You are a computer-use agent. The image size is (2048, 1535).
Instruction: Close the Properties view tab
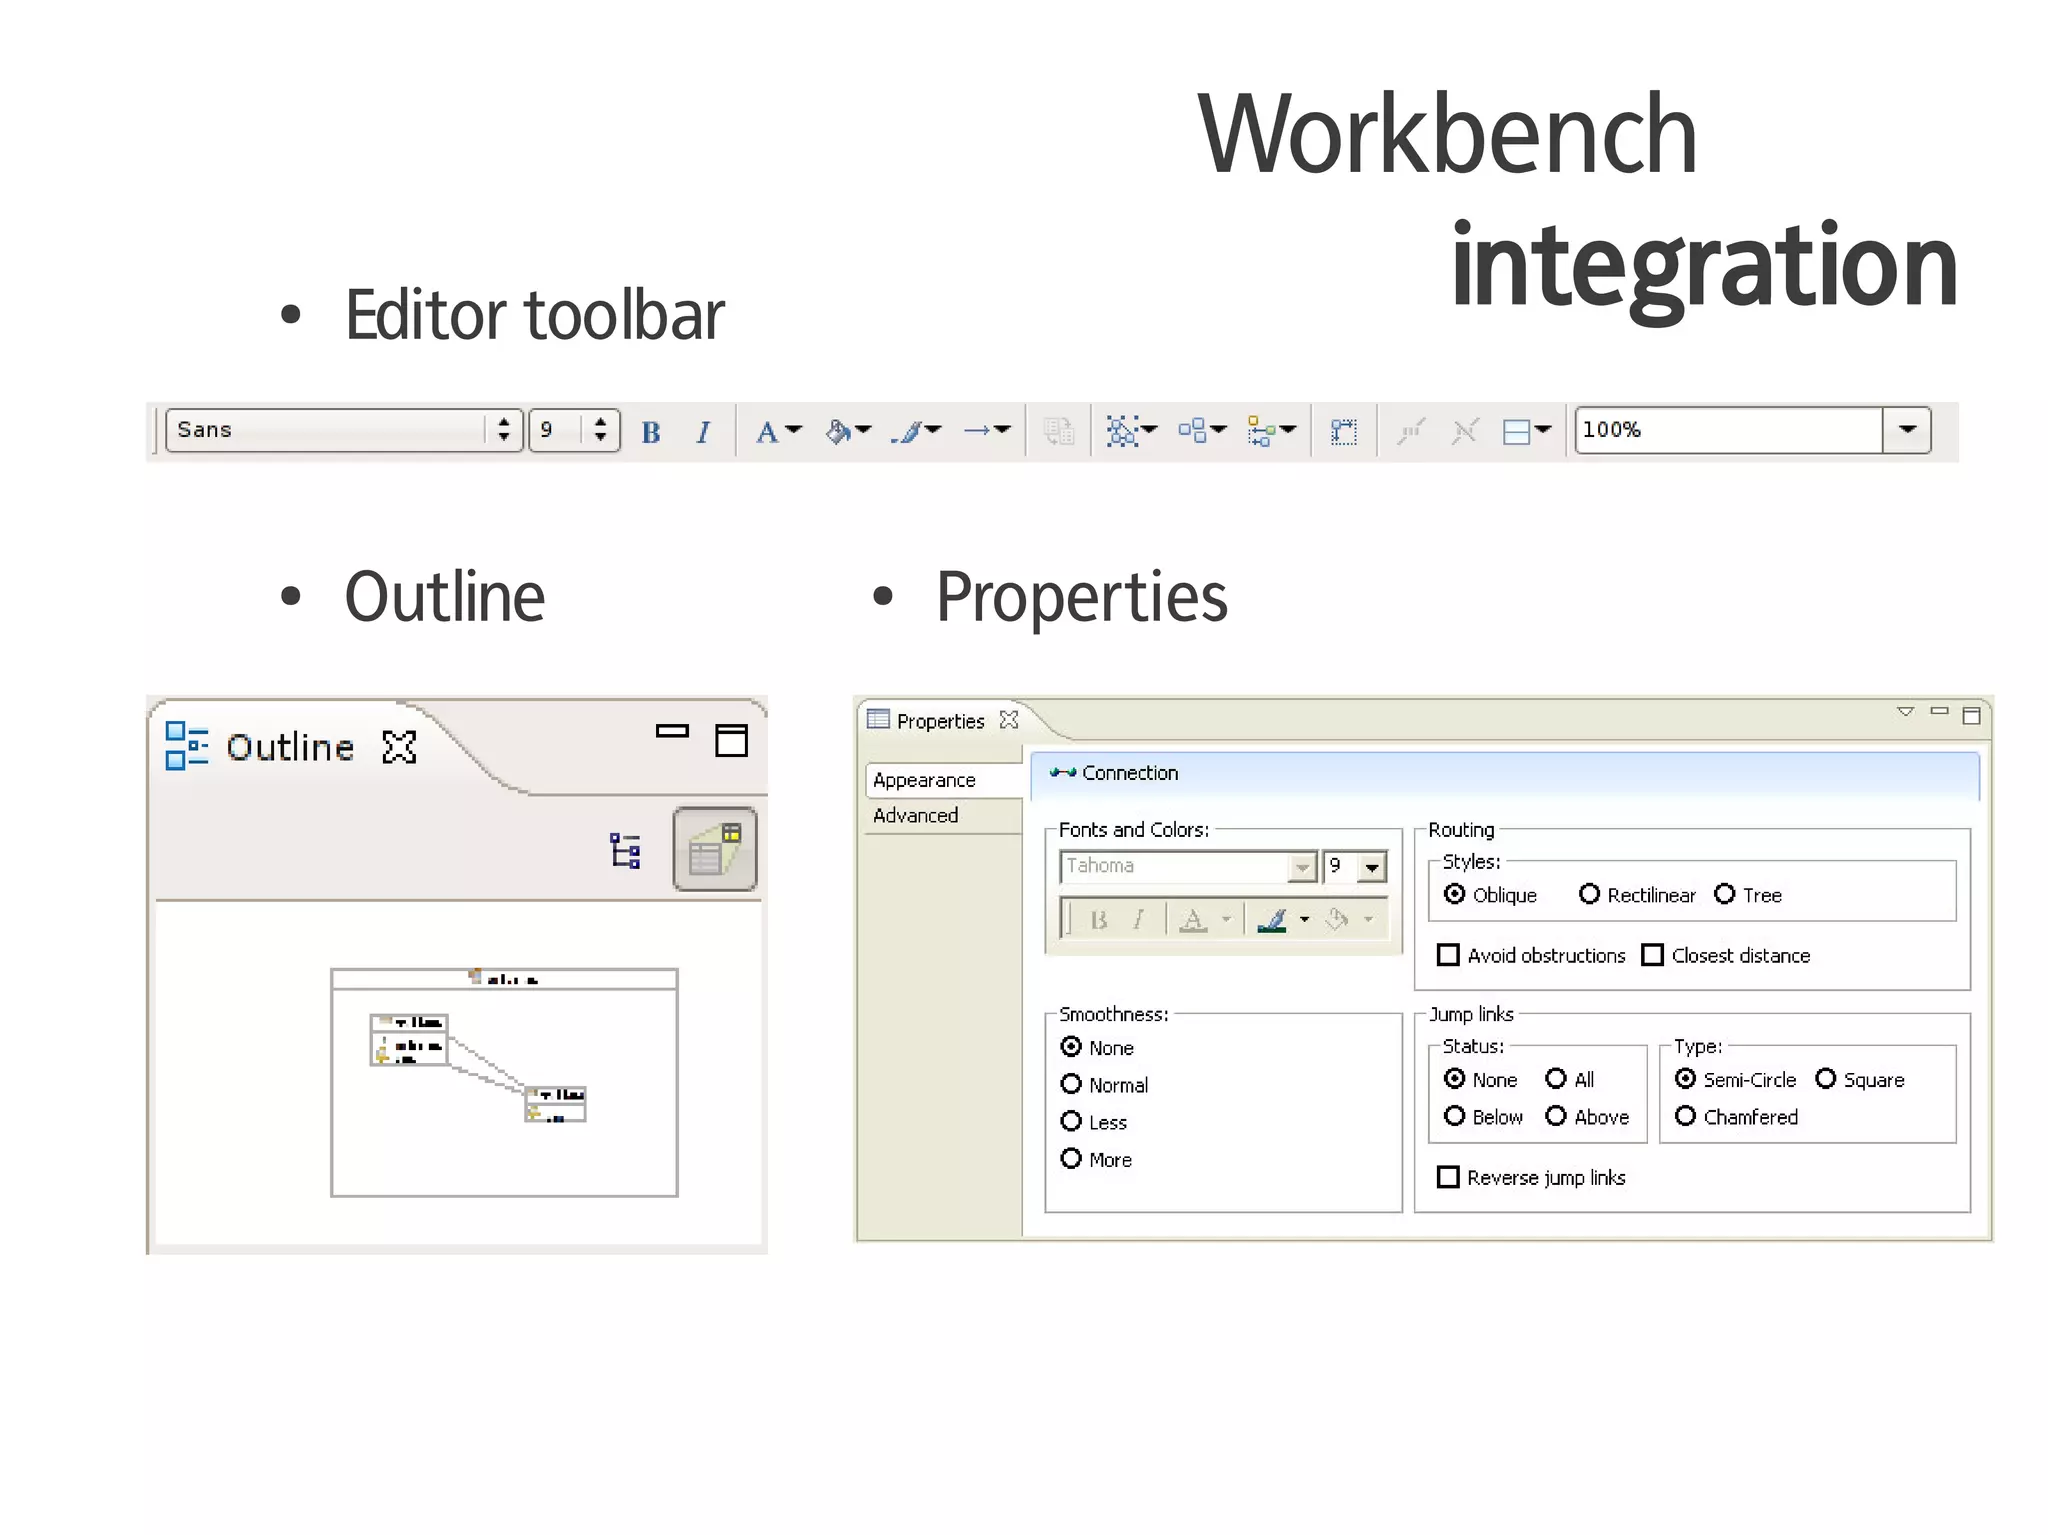tap(1009, 720)
